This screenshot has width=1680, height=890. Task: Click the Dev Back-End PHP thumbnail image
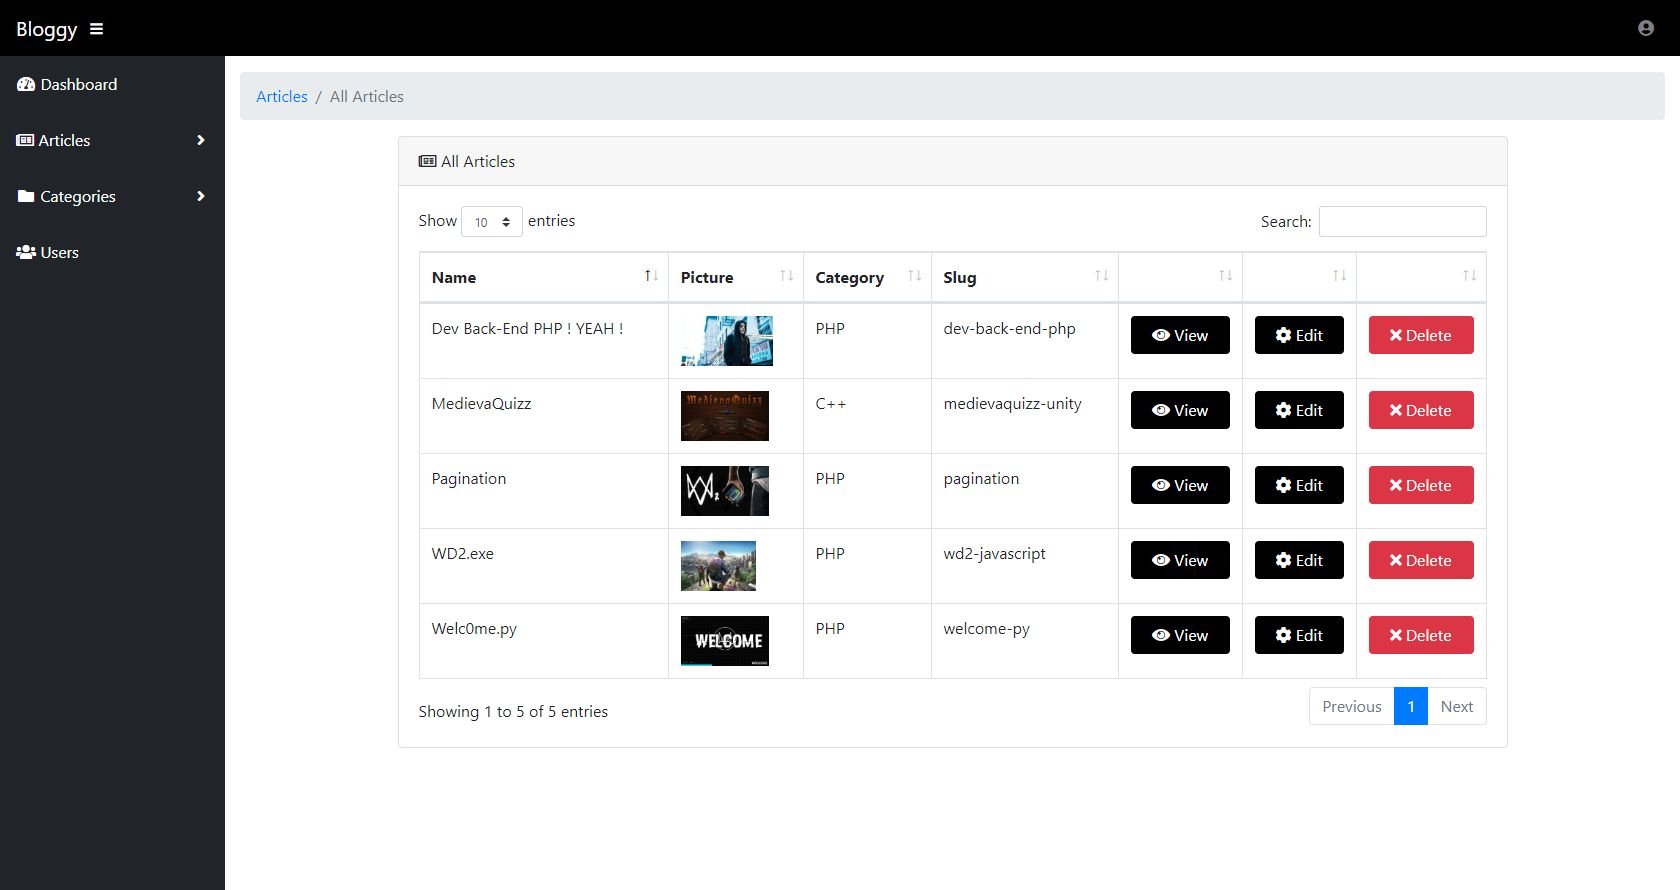(727, 341)
